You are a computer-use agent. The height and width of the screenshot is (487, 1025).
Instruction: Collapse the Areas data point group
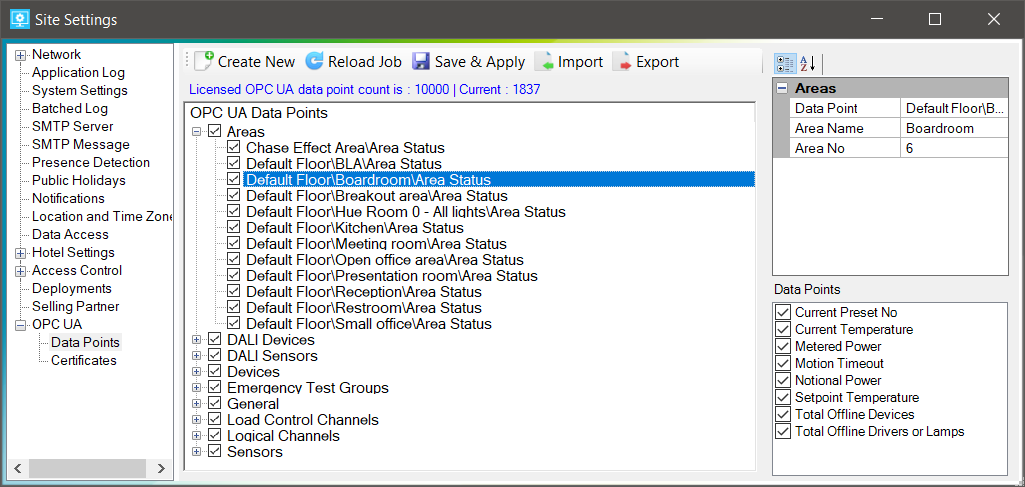click(x=196, y=132)
